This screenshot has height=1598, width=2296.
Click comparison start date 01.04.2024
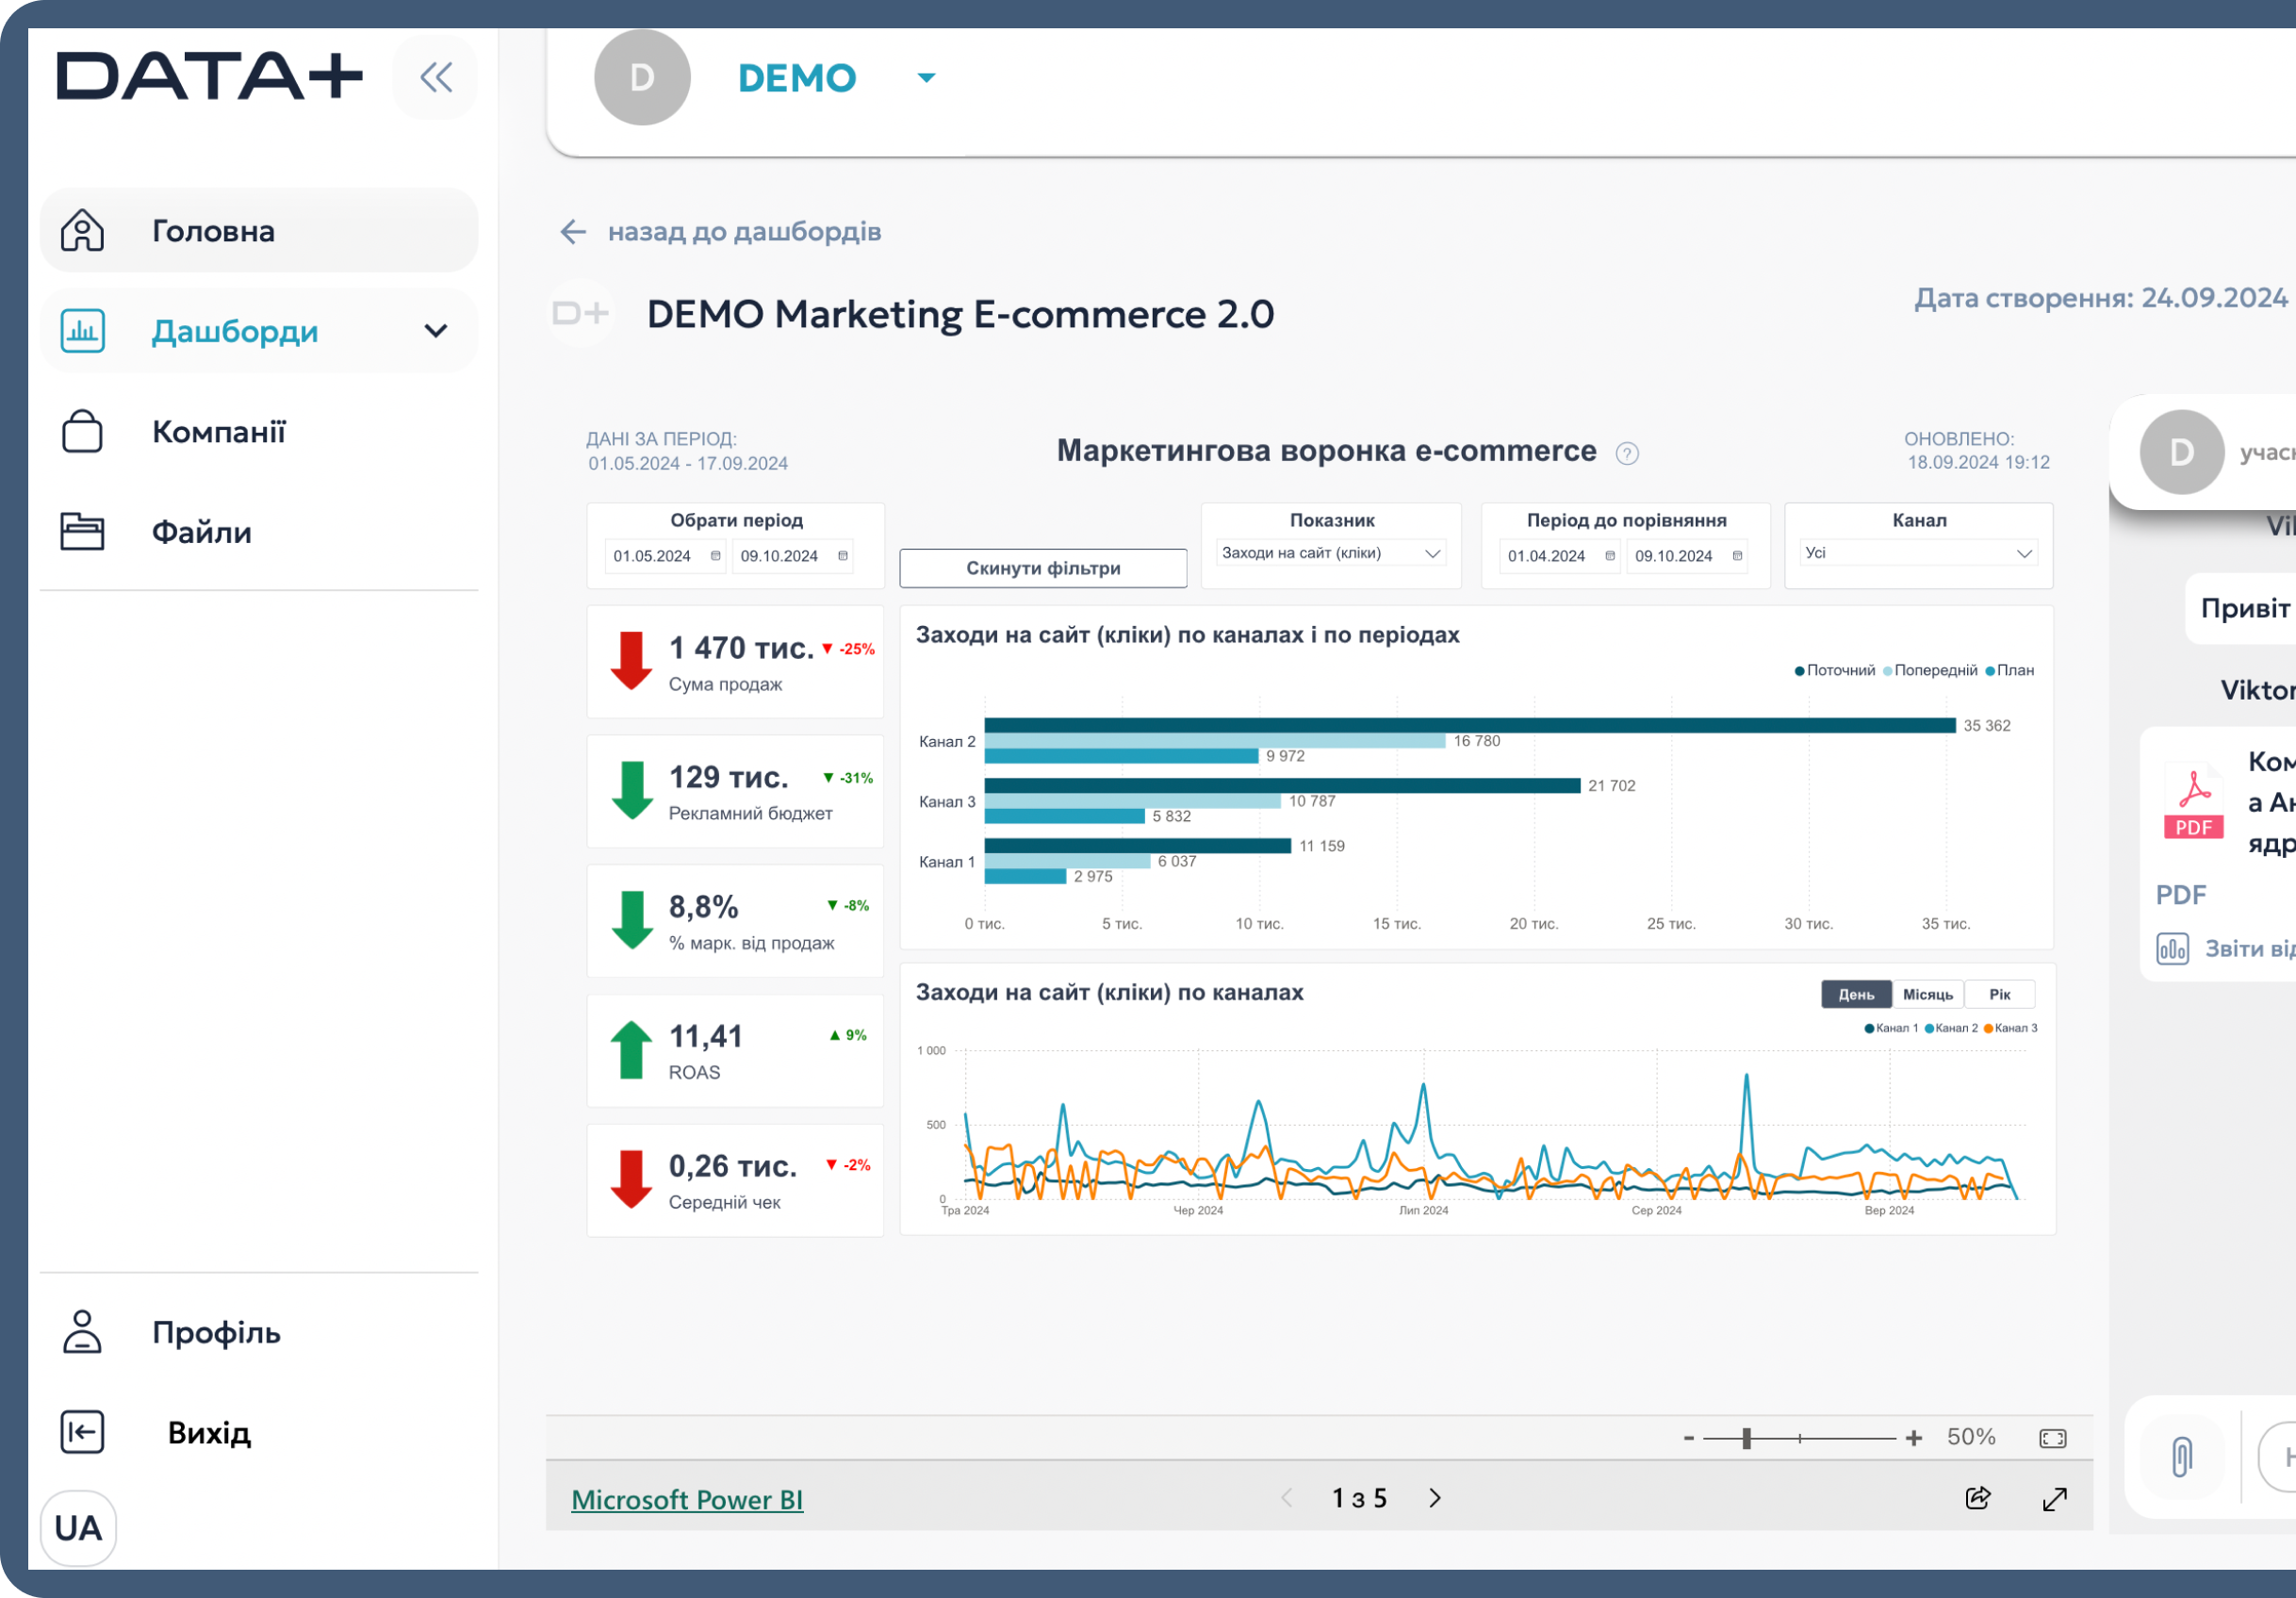point(1547,556)
